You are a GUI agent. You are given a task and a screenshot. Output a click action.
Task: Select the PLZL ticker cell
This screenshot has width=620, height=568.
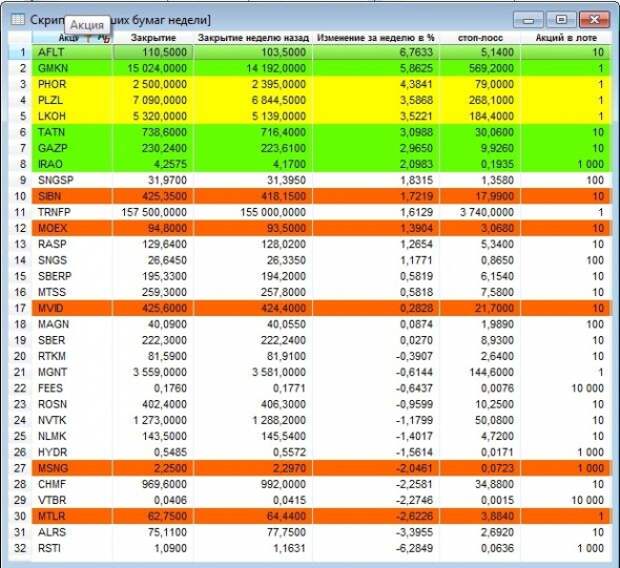tap(72, 100)
